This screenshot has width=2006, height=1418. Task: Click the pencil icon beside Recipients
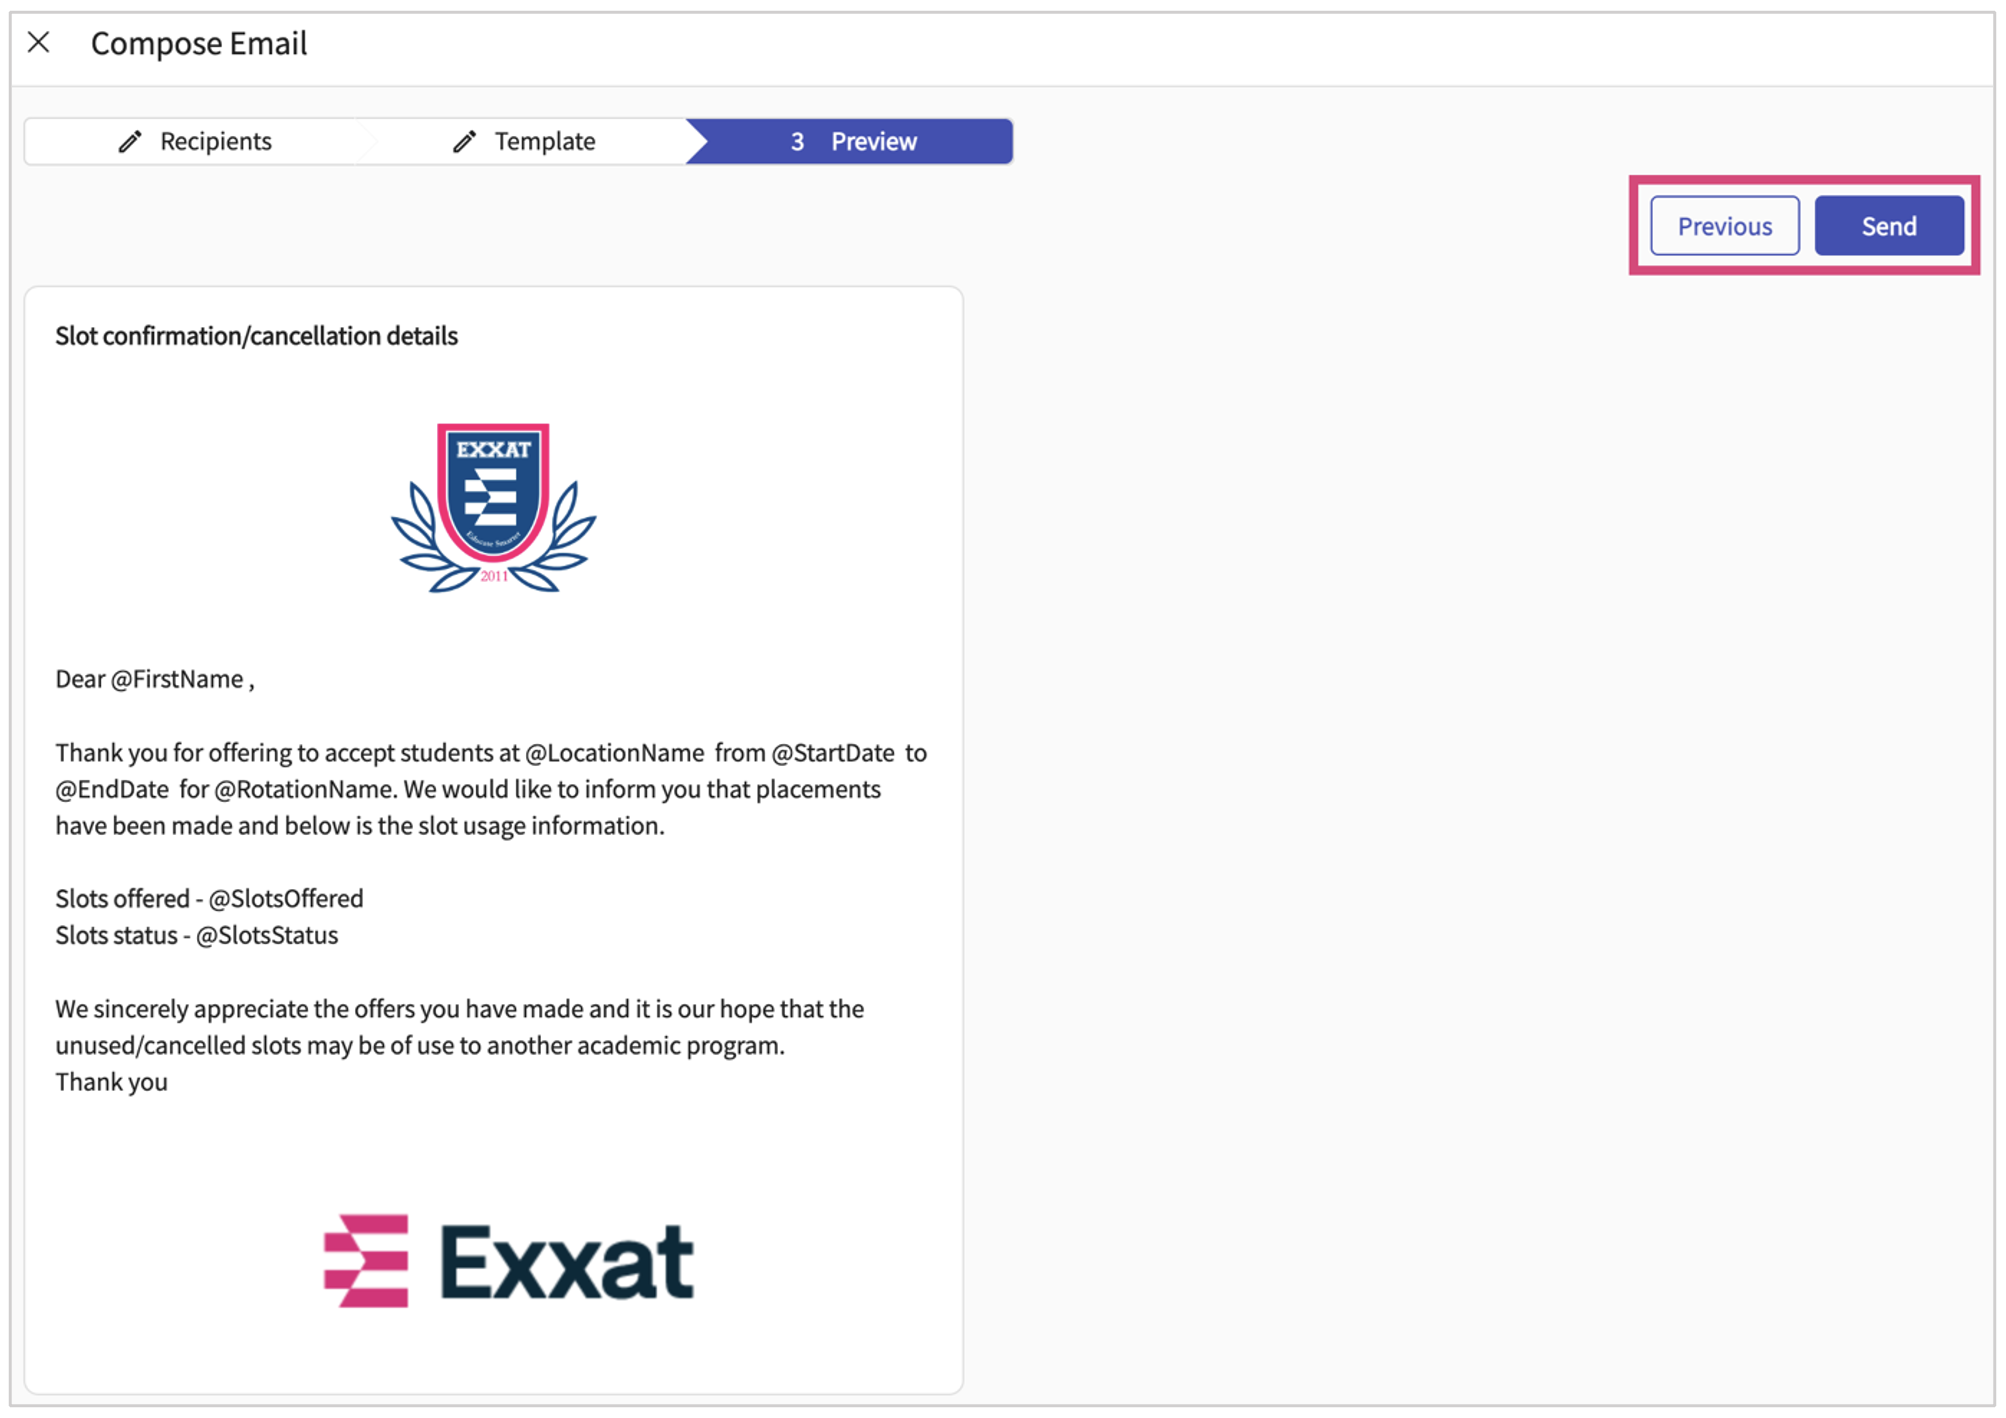coord(130,141)
